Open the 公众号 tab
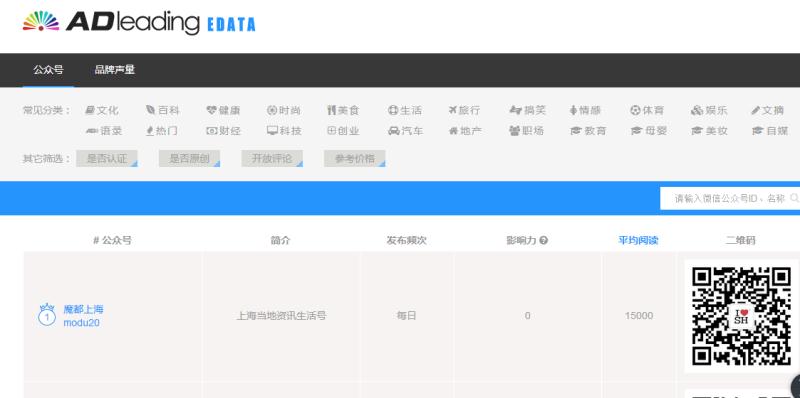800x398 pixels. 48,70
